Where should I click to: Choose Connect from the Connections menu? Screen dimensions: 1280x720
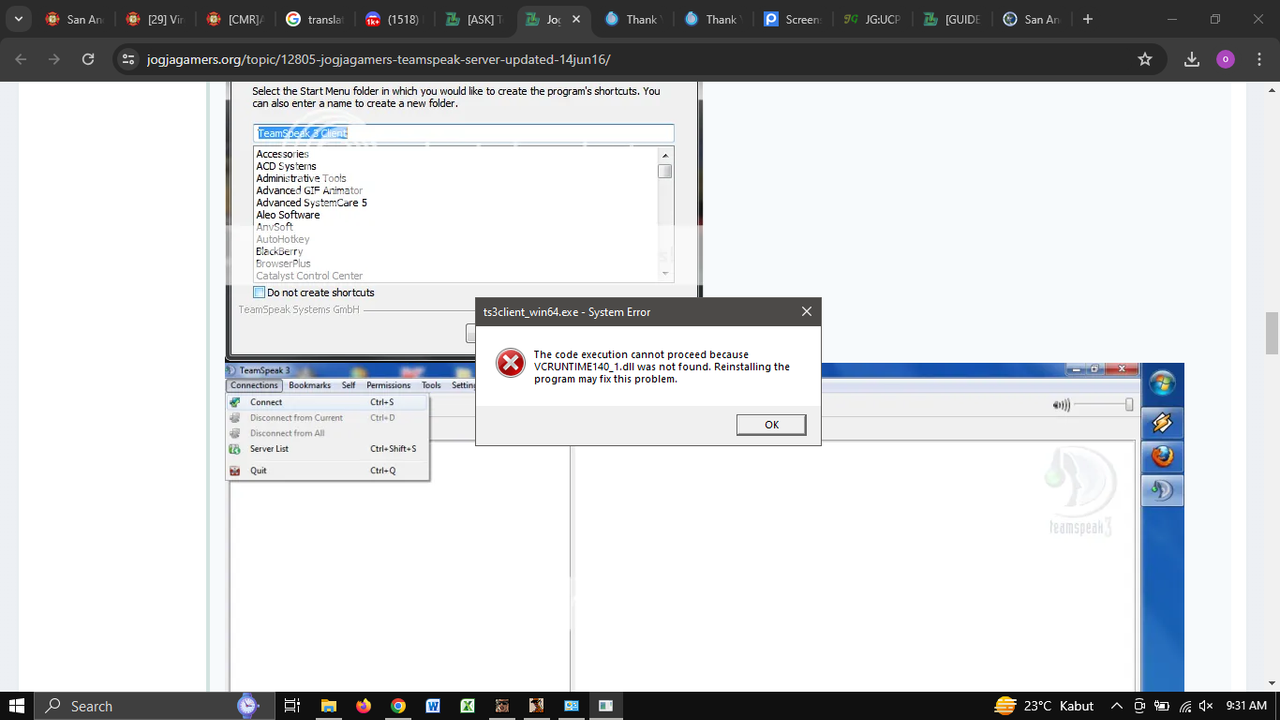coord(328,402)
